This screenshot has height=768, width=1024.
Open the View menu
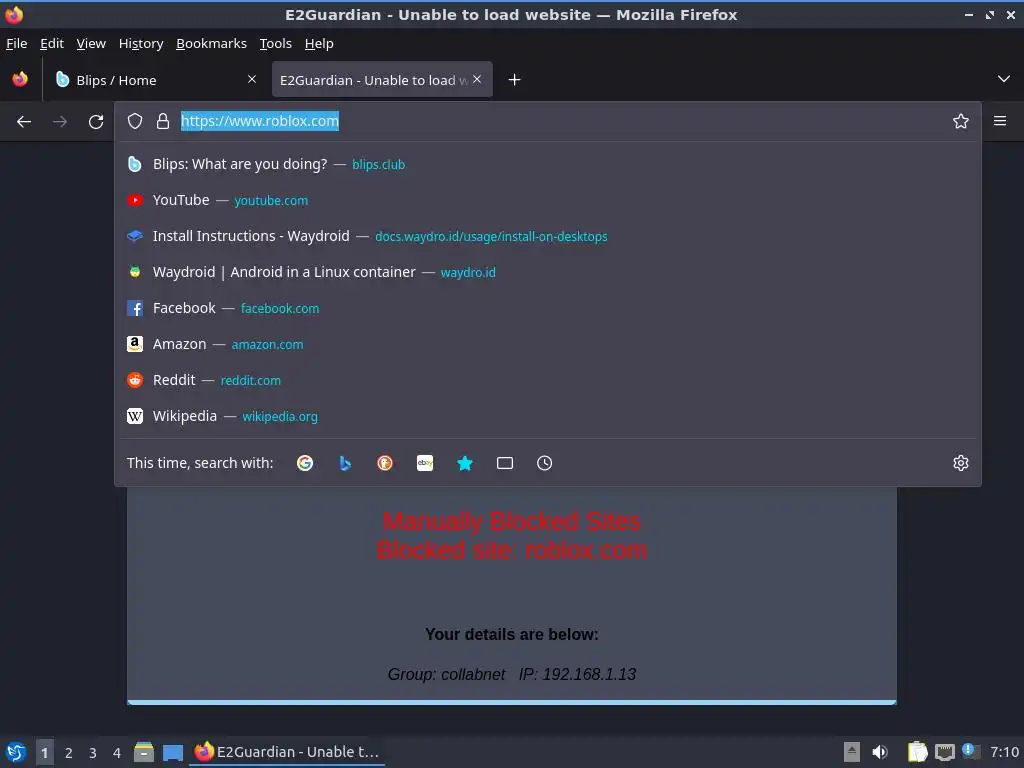click(91, 43)
